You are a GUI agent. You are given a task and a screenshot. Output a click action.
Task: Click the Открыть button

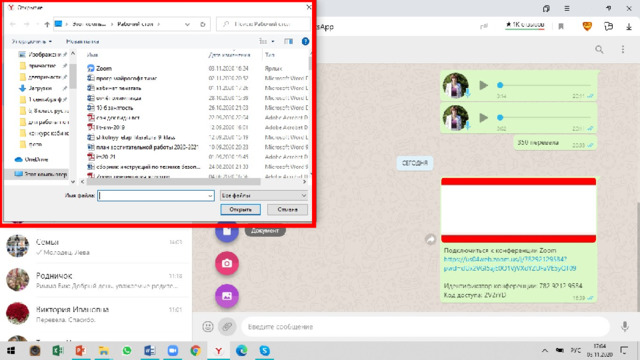[240, 209]
